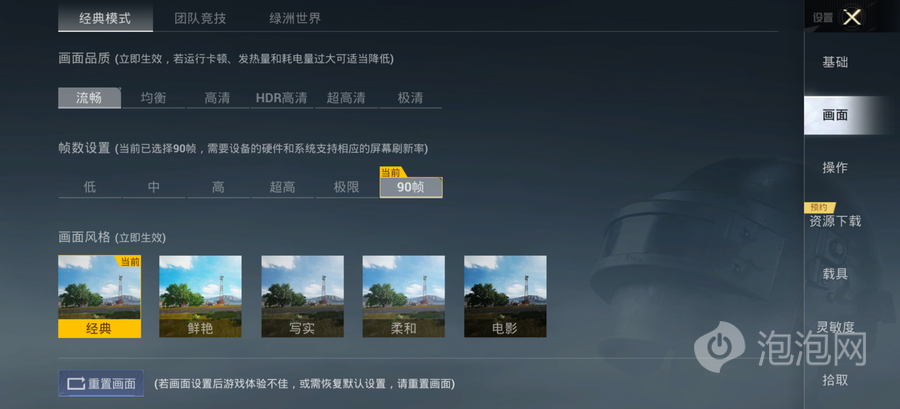900x409 pixels.
Task: Select the 柔和 picture style thumbnail
Action: click(x=404, y=297)
